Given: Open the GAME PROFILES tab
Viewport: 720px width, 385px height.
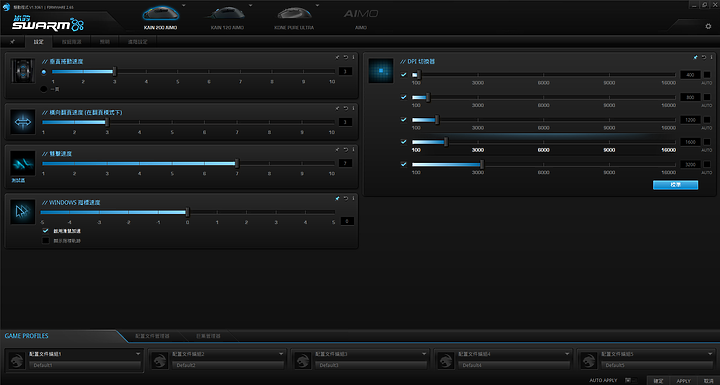Looking at the screenshot, I should coord(26,336).
